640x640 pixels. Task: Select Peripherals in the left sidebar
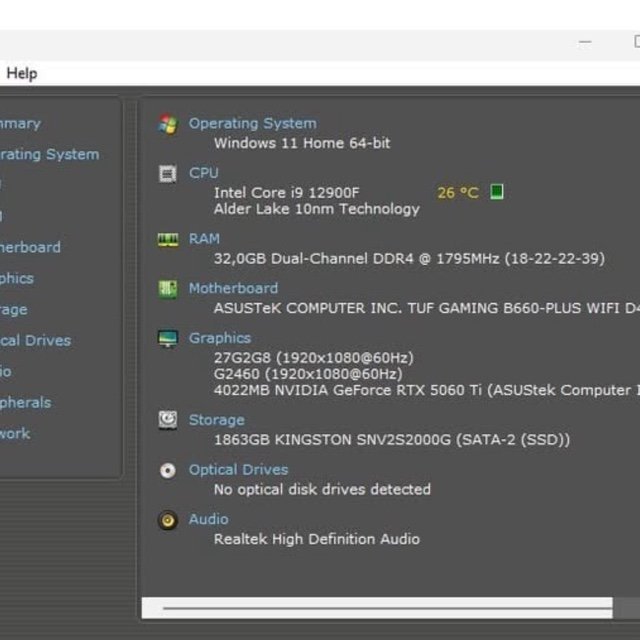[x=25, y=402]
